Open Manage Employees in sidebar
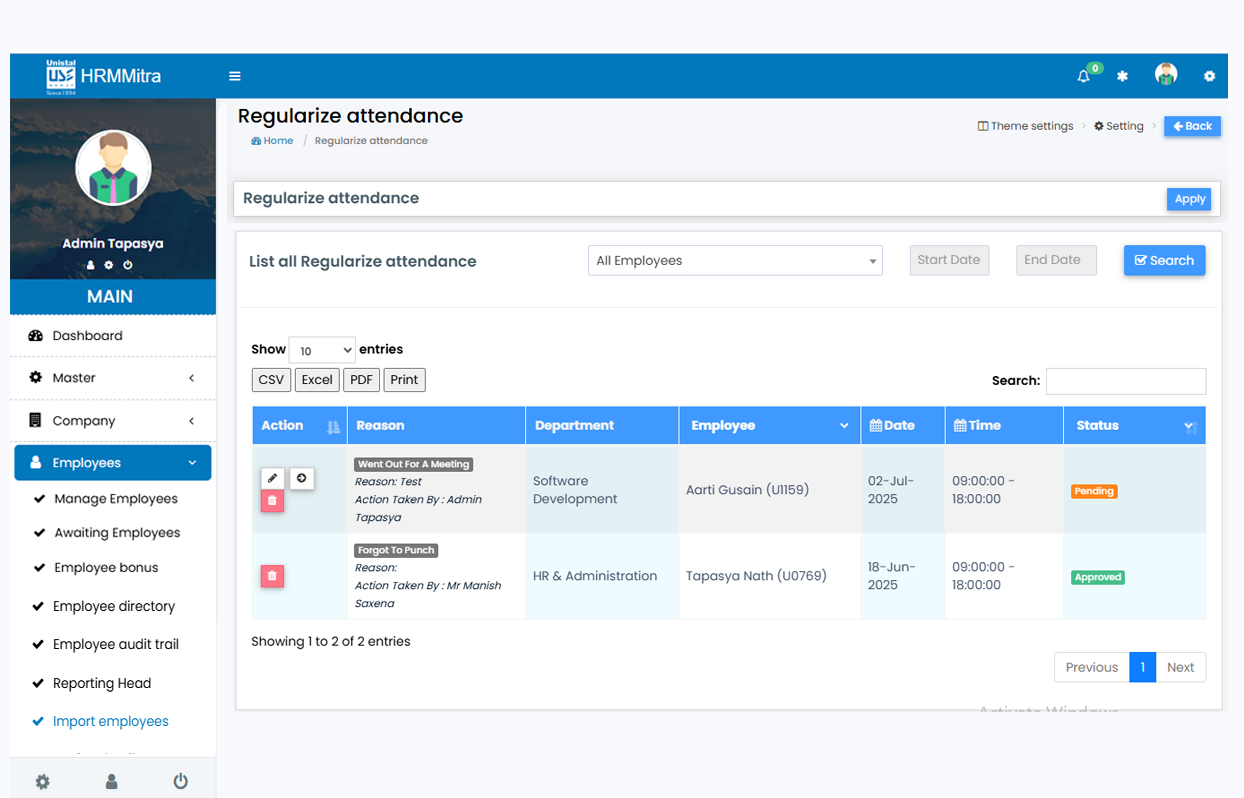This screenshot has width=1244, height=798. tap(116, 499)
